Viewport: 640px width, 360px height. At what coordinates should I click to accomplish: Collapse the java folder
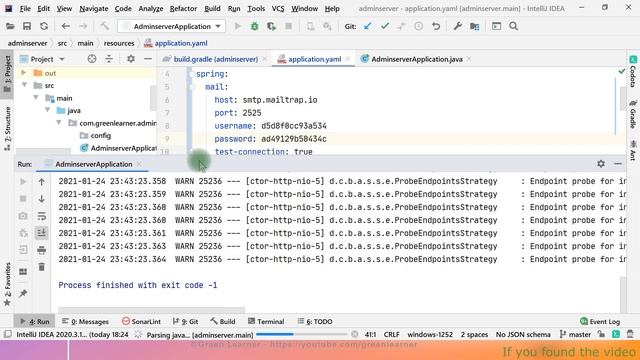pos(47,110)
